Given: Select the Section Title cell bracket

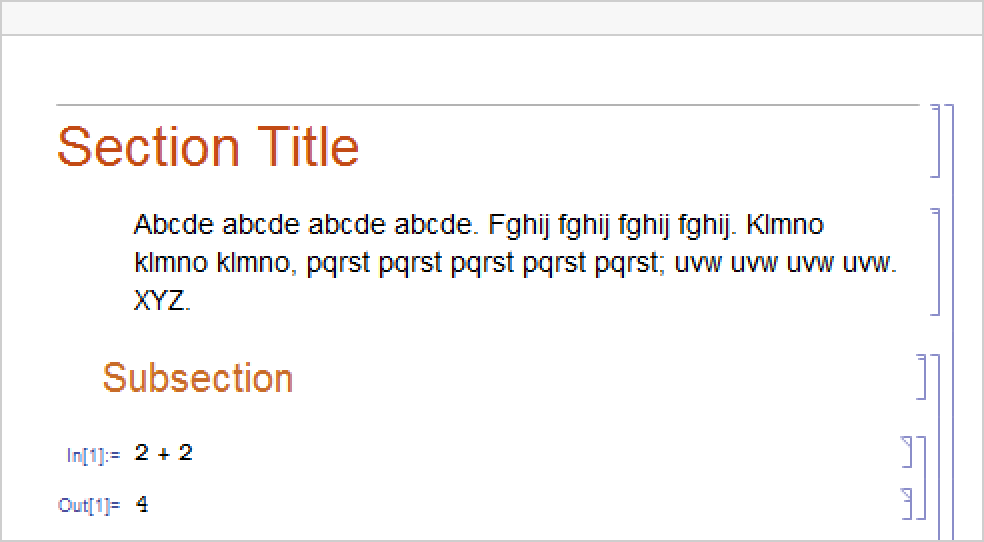Looking at the screenshot, I should coord(936,140).
